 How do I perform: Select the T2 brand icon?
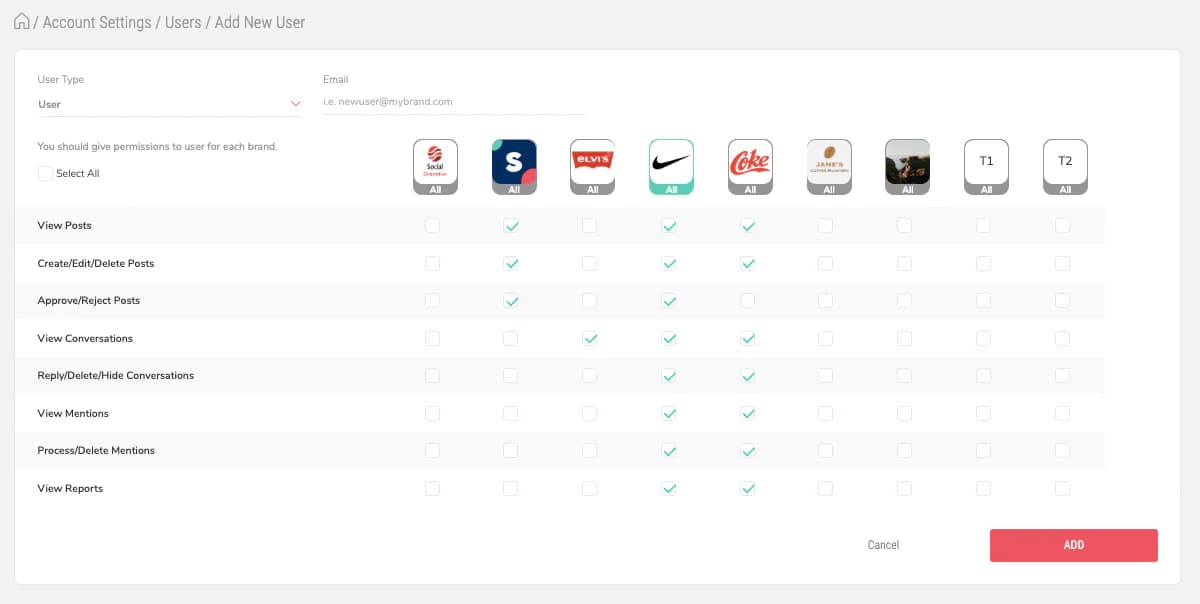[1065, 167]
